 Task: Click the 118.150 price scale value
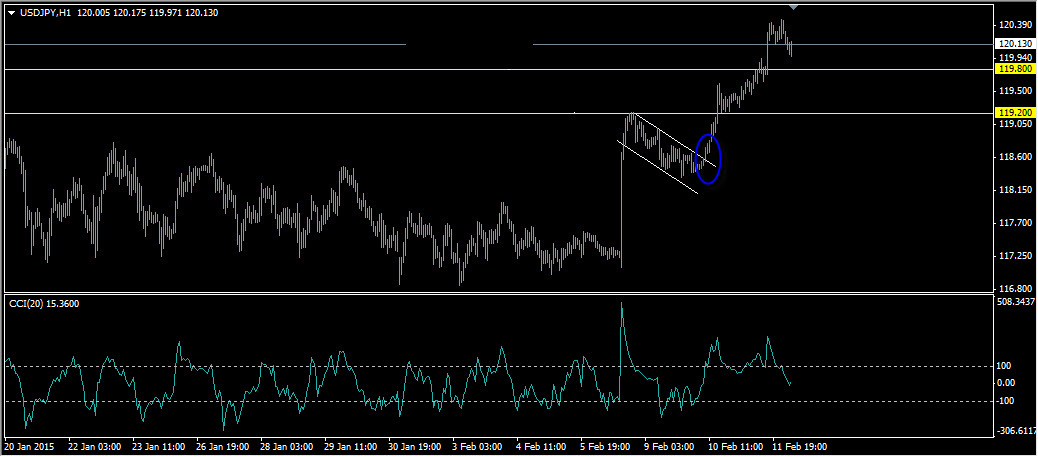pos(1015,190)
